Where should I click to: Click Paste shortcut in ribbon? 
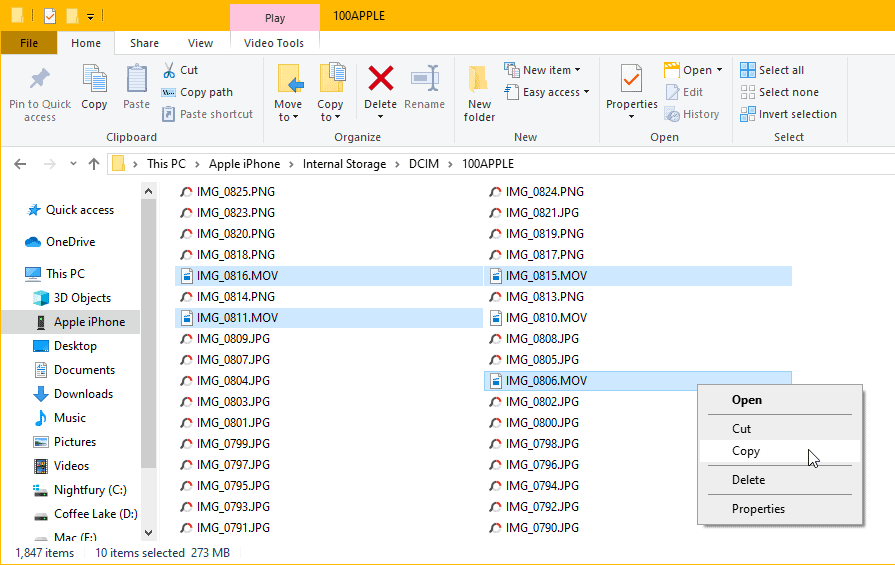(207, 114)
